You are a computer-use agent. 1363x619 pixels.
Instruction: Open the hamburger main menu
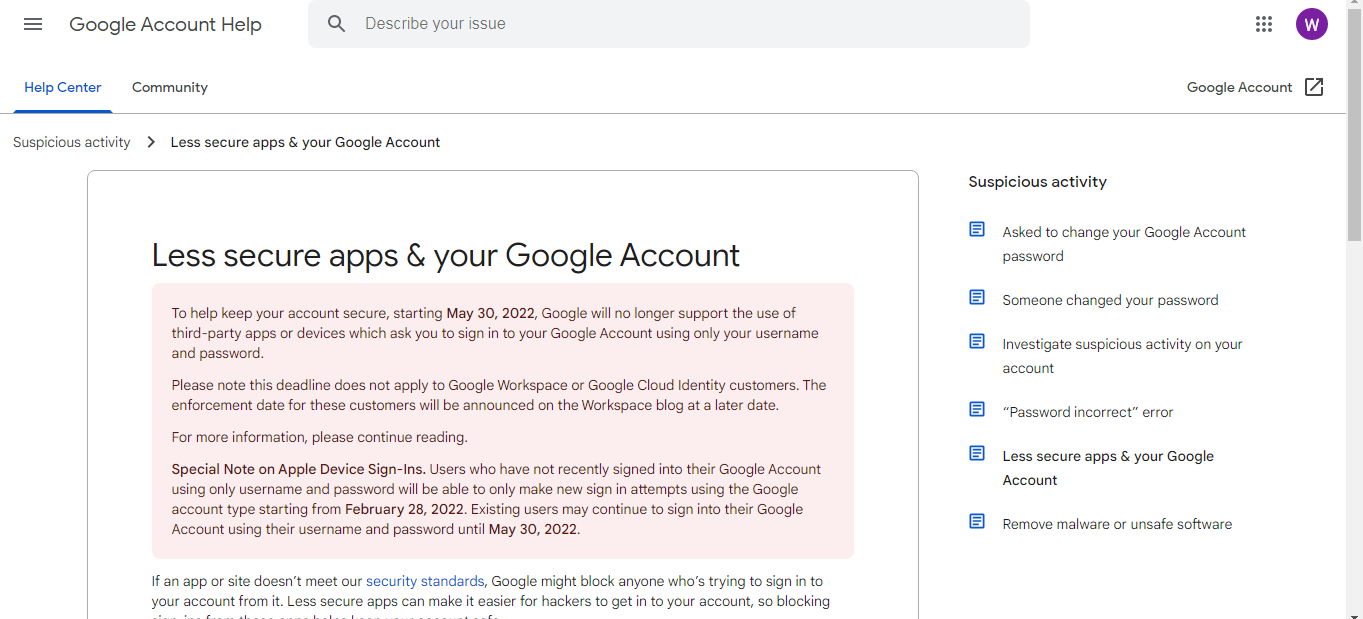tap(33, 24)
